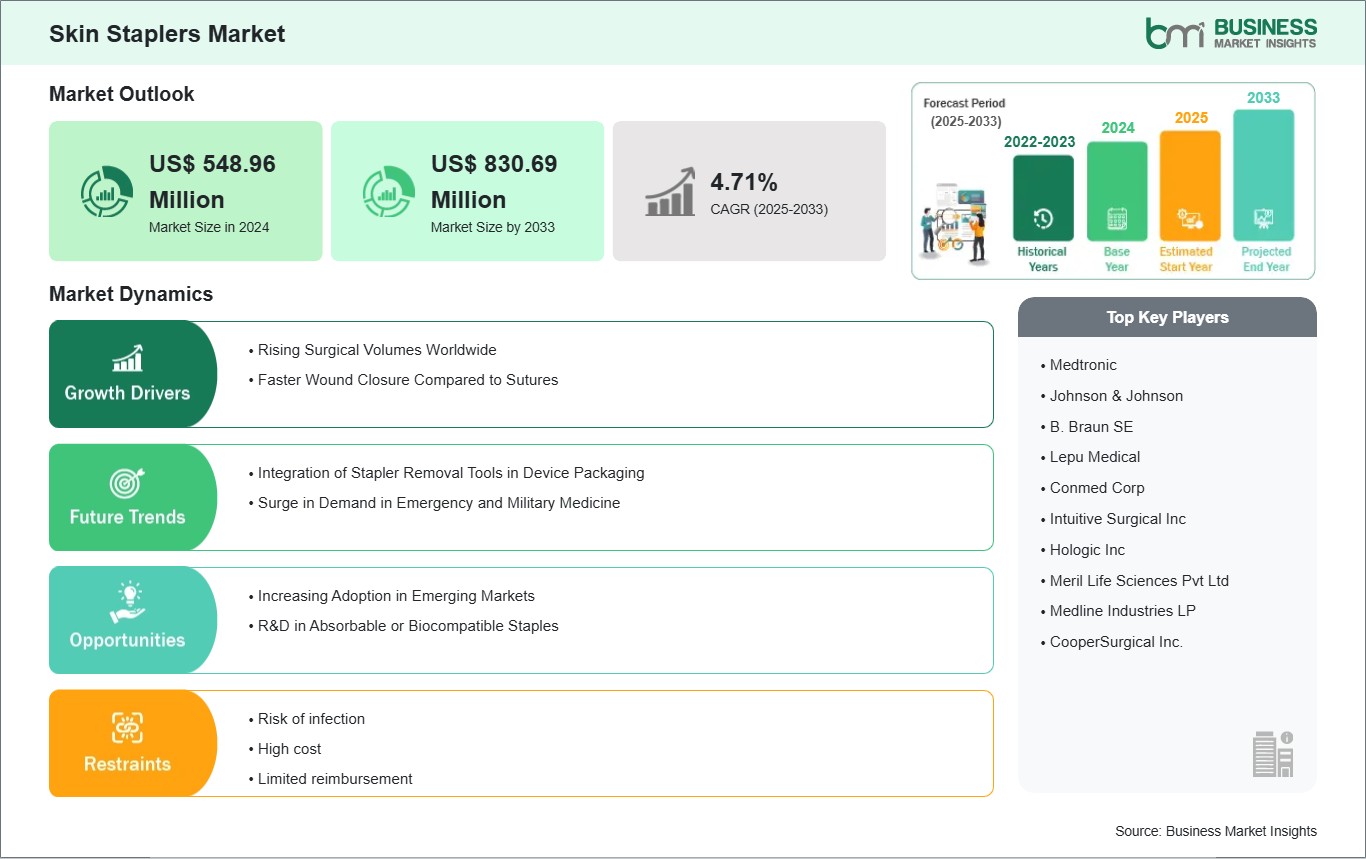Click the Growth Drivers bar chart icon
The width and height of the screenshot is (1366, 859).
click(127, 358)
